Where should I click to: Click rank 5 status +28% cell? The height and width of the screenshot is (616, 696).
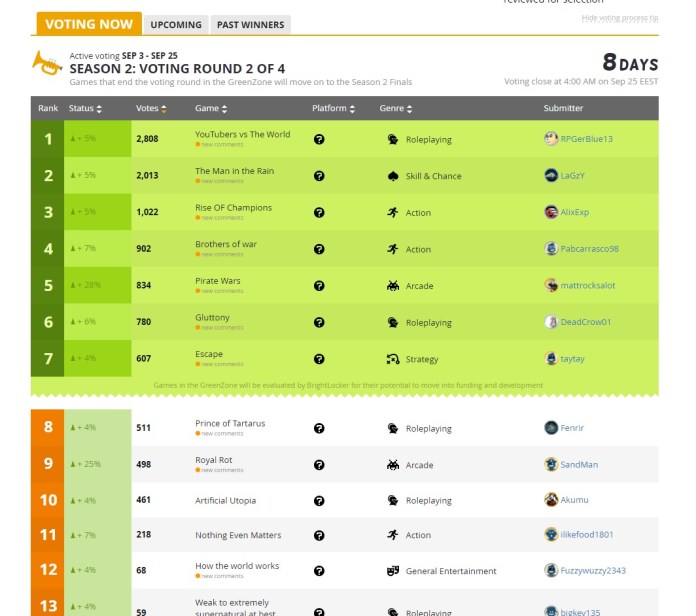click(97, 285)
